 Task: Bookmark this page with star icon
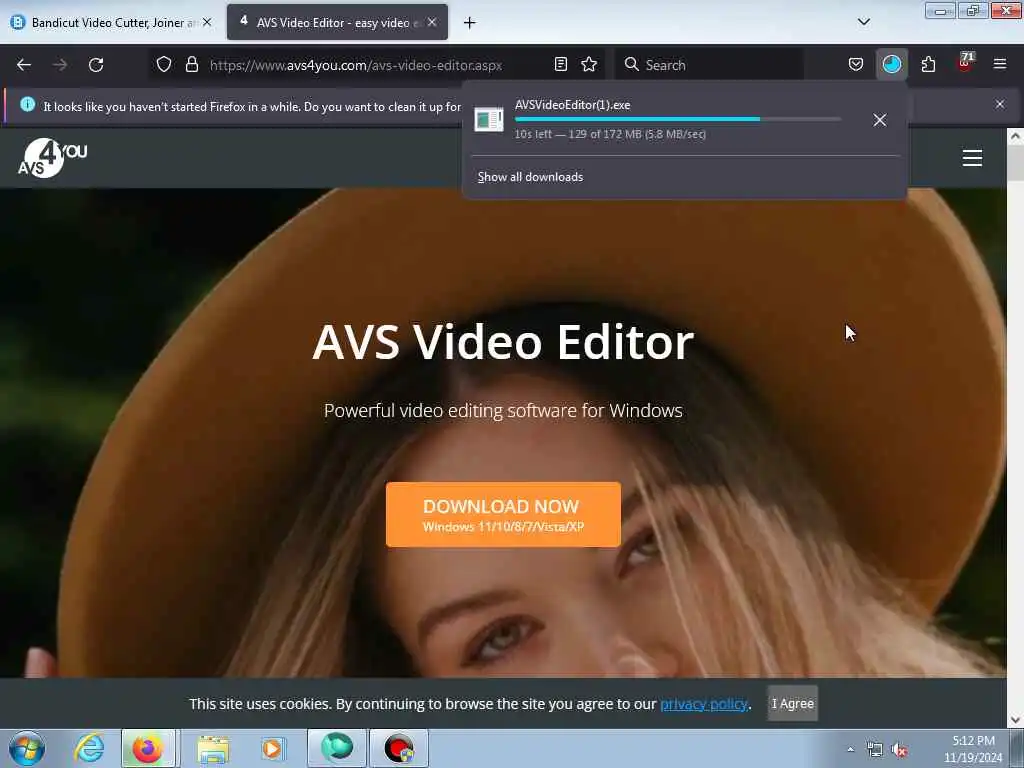(589, 65)
